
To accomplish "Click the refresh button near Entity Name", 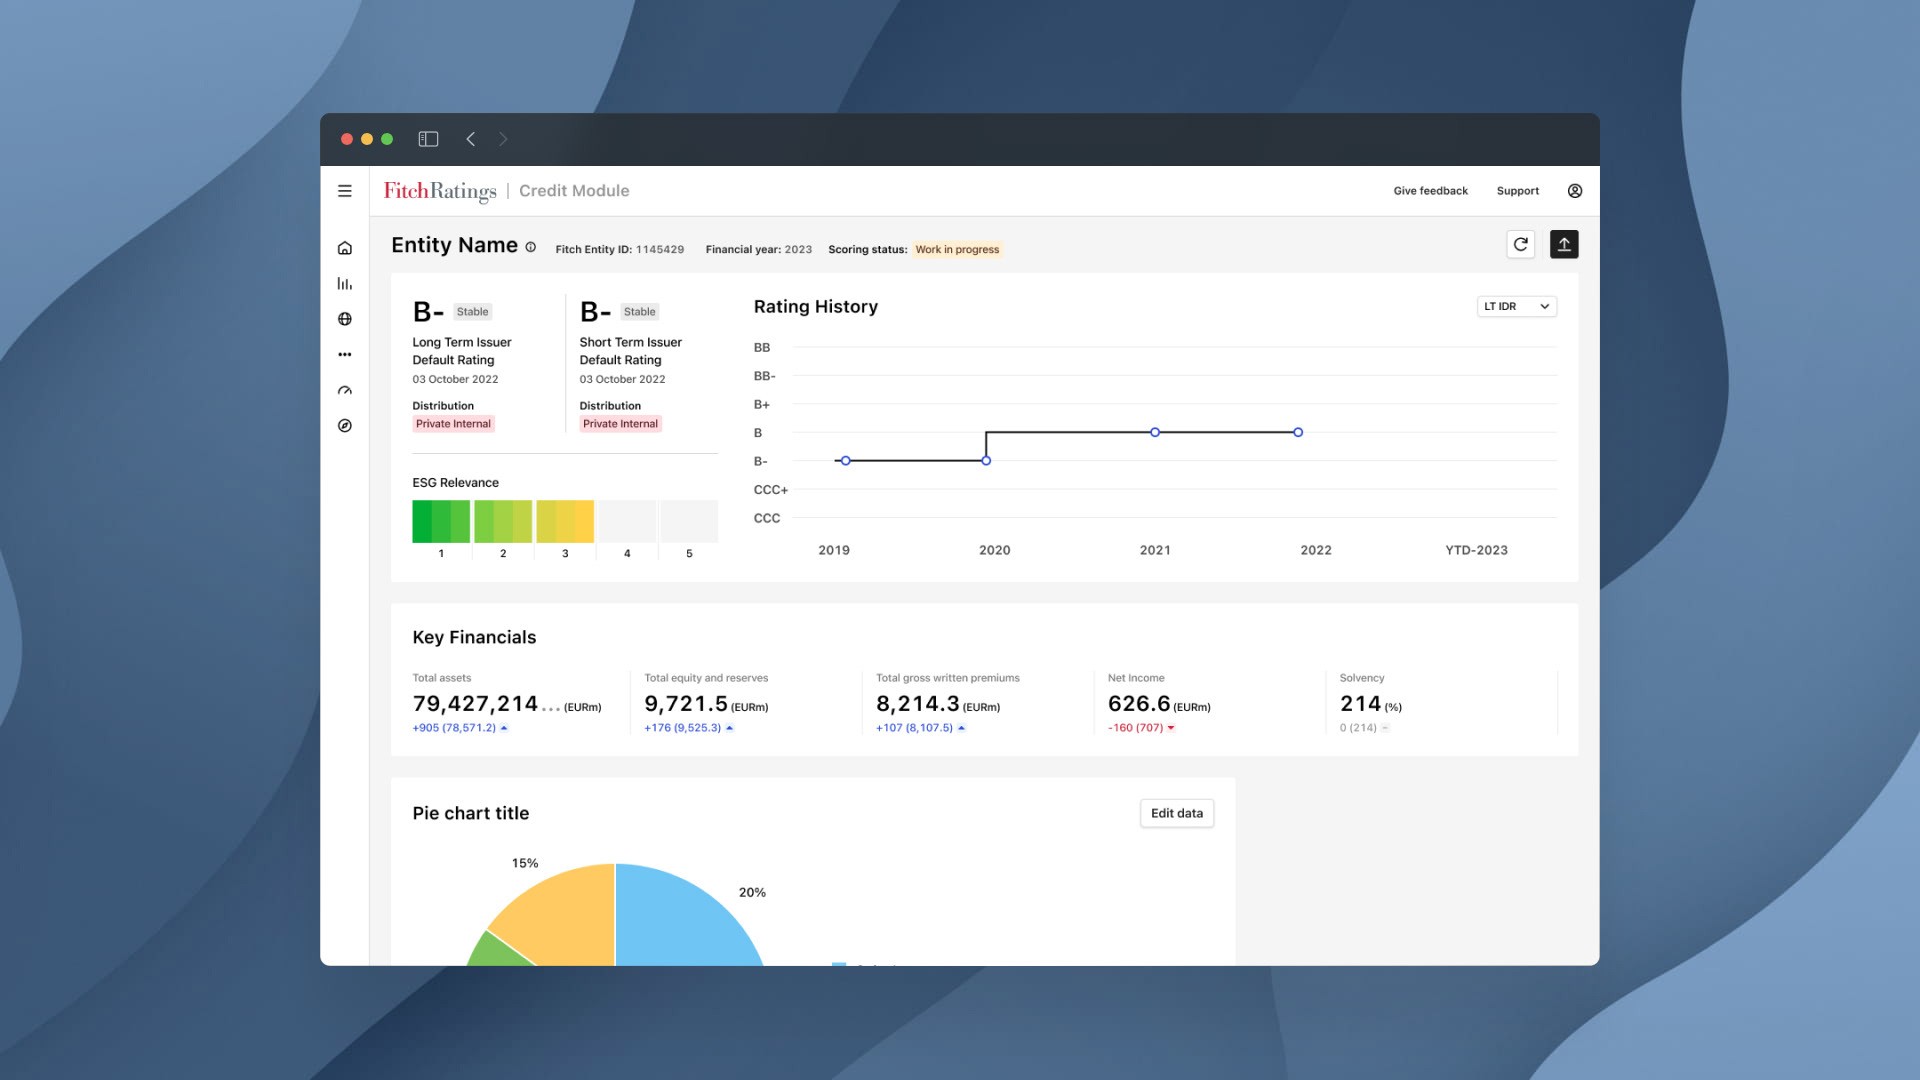I will 1520,244.
